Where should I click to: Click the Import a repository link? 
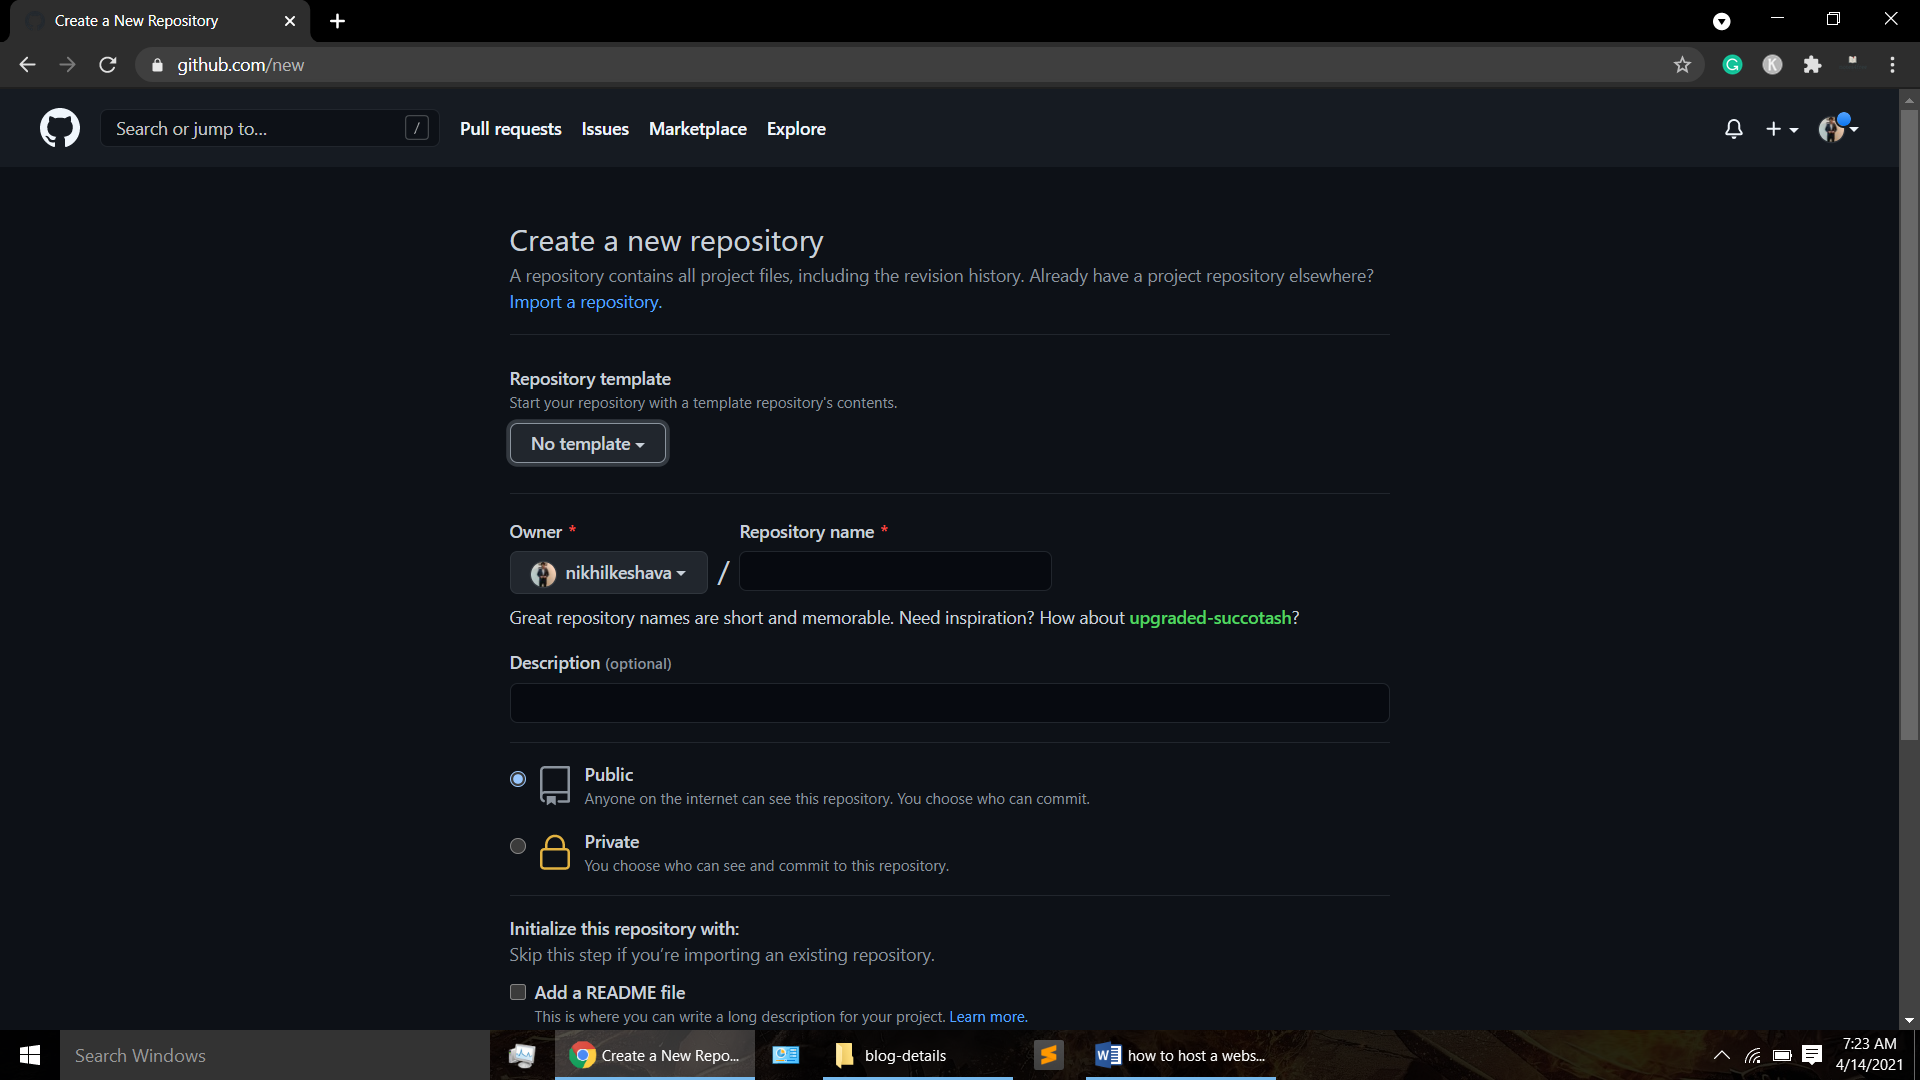coord(585,302)
